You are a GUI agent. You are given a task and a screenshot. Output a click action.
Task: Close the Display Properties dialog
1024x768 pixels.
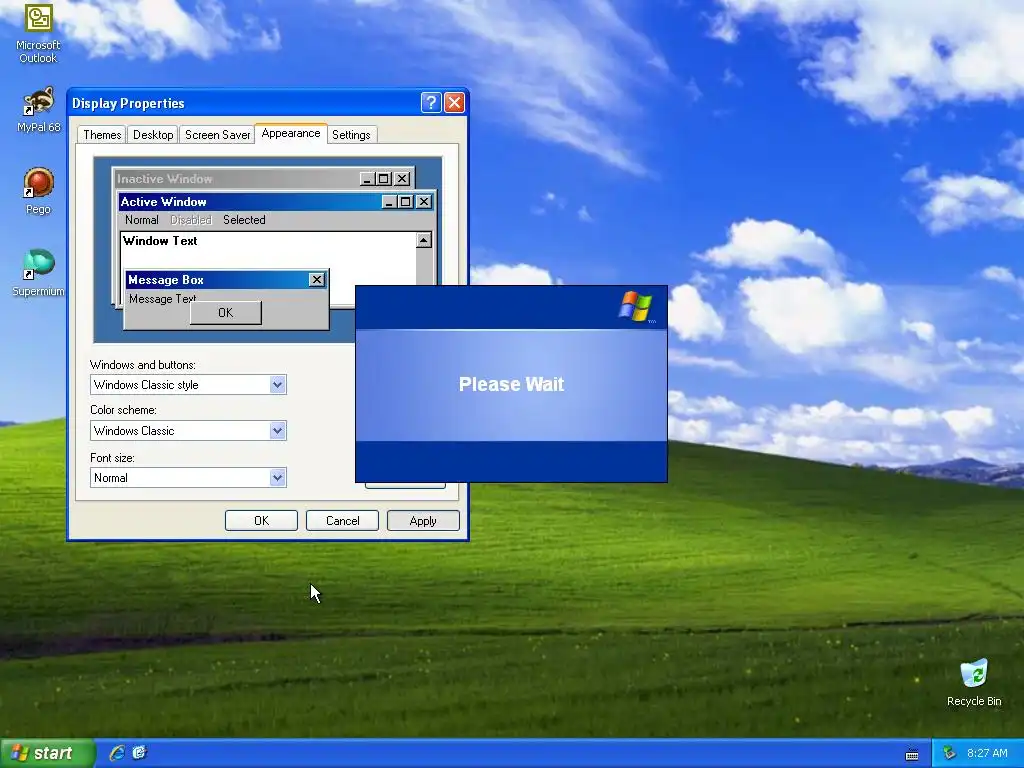[454, 103]
